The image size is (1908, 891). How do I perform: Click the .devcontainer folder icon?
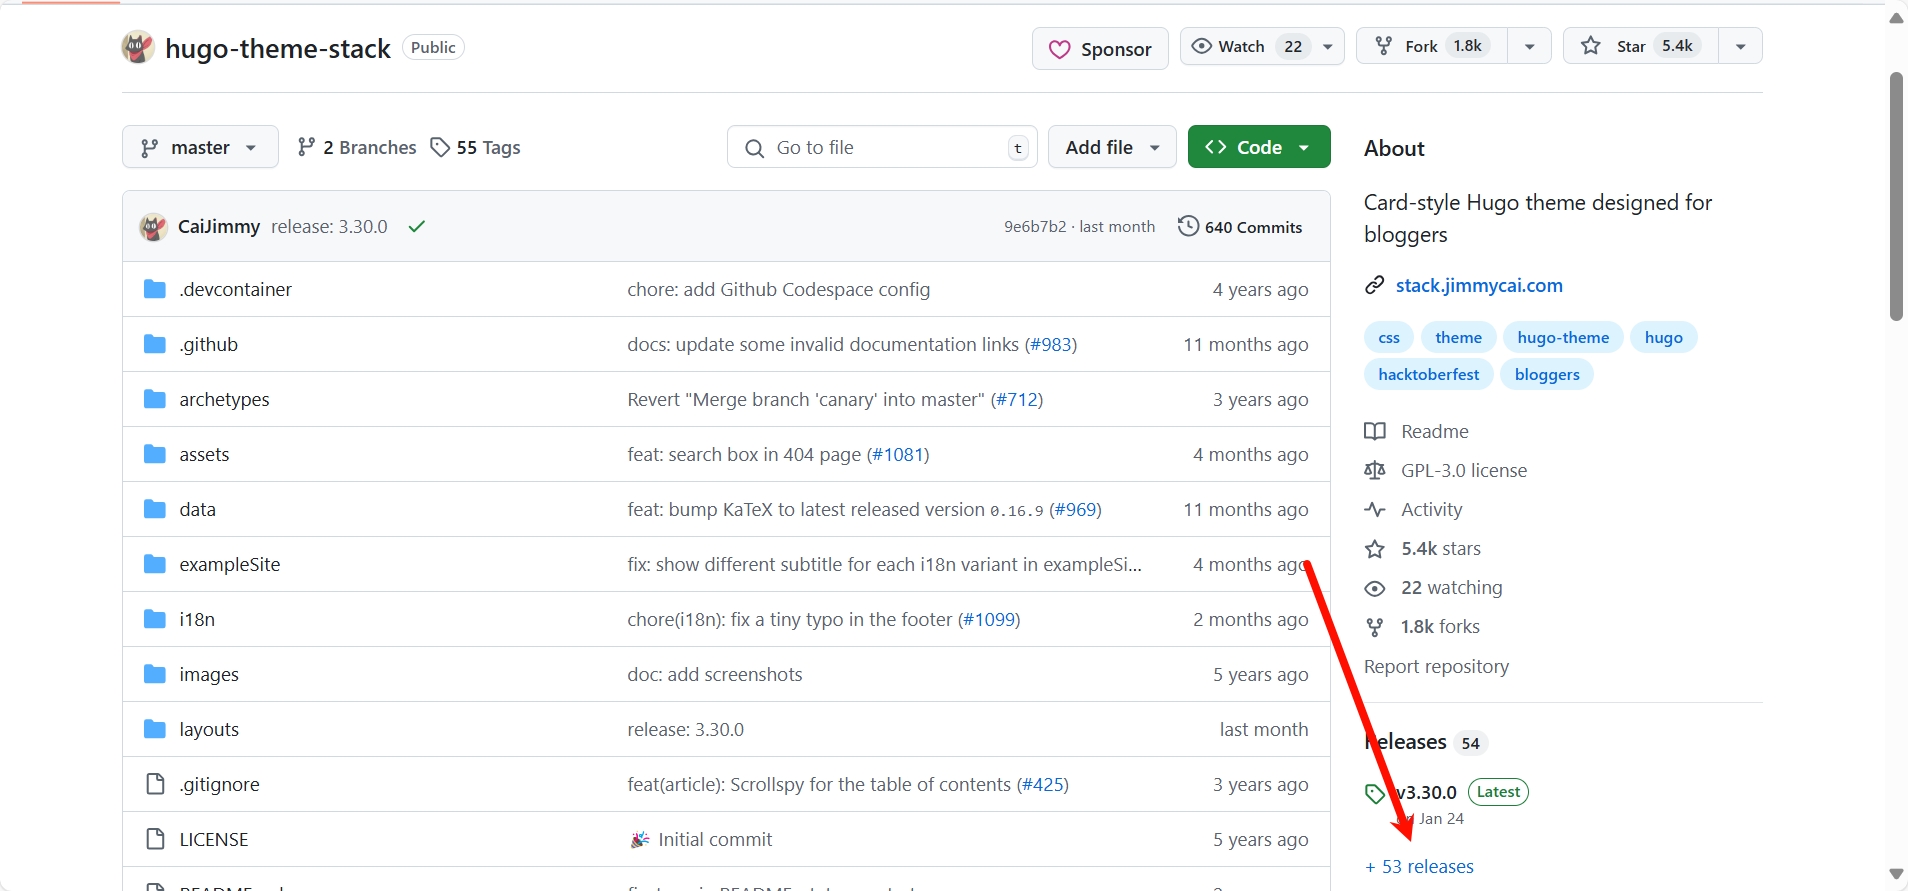(x=154, y=289)
